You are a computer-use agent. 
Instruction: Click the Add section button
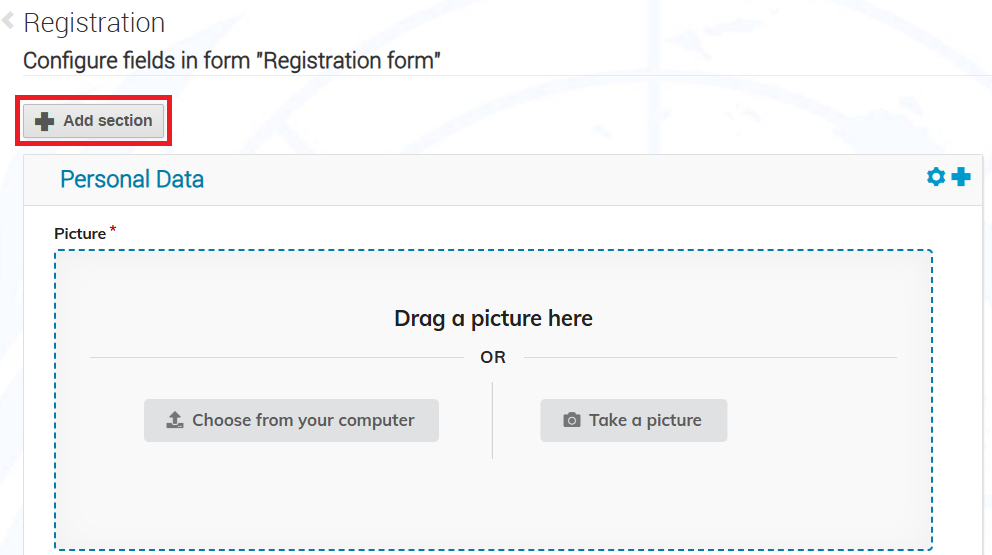(x=94, y=121)
